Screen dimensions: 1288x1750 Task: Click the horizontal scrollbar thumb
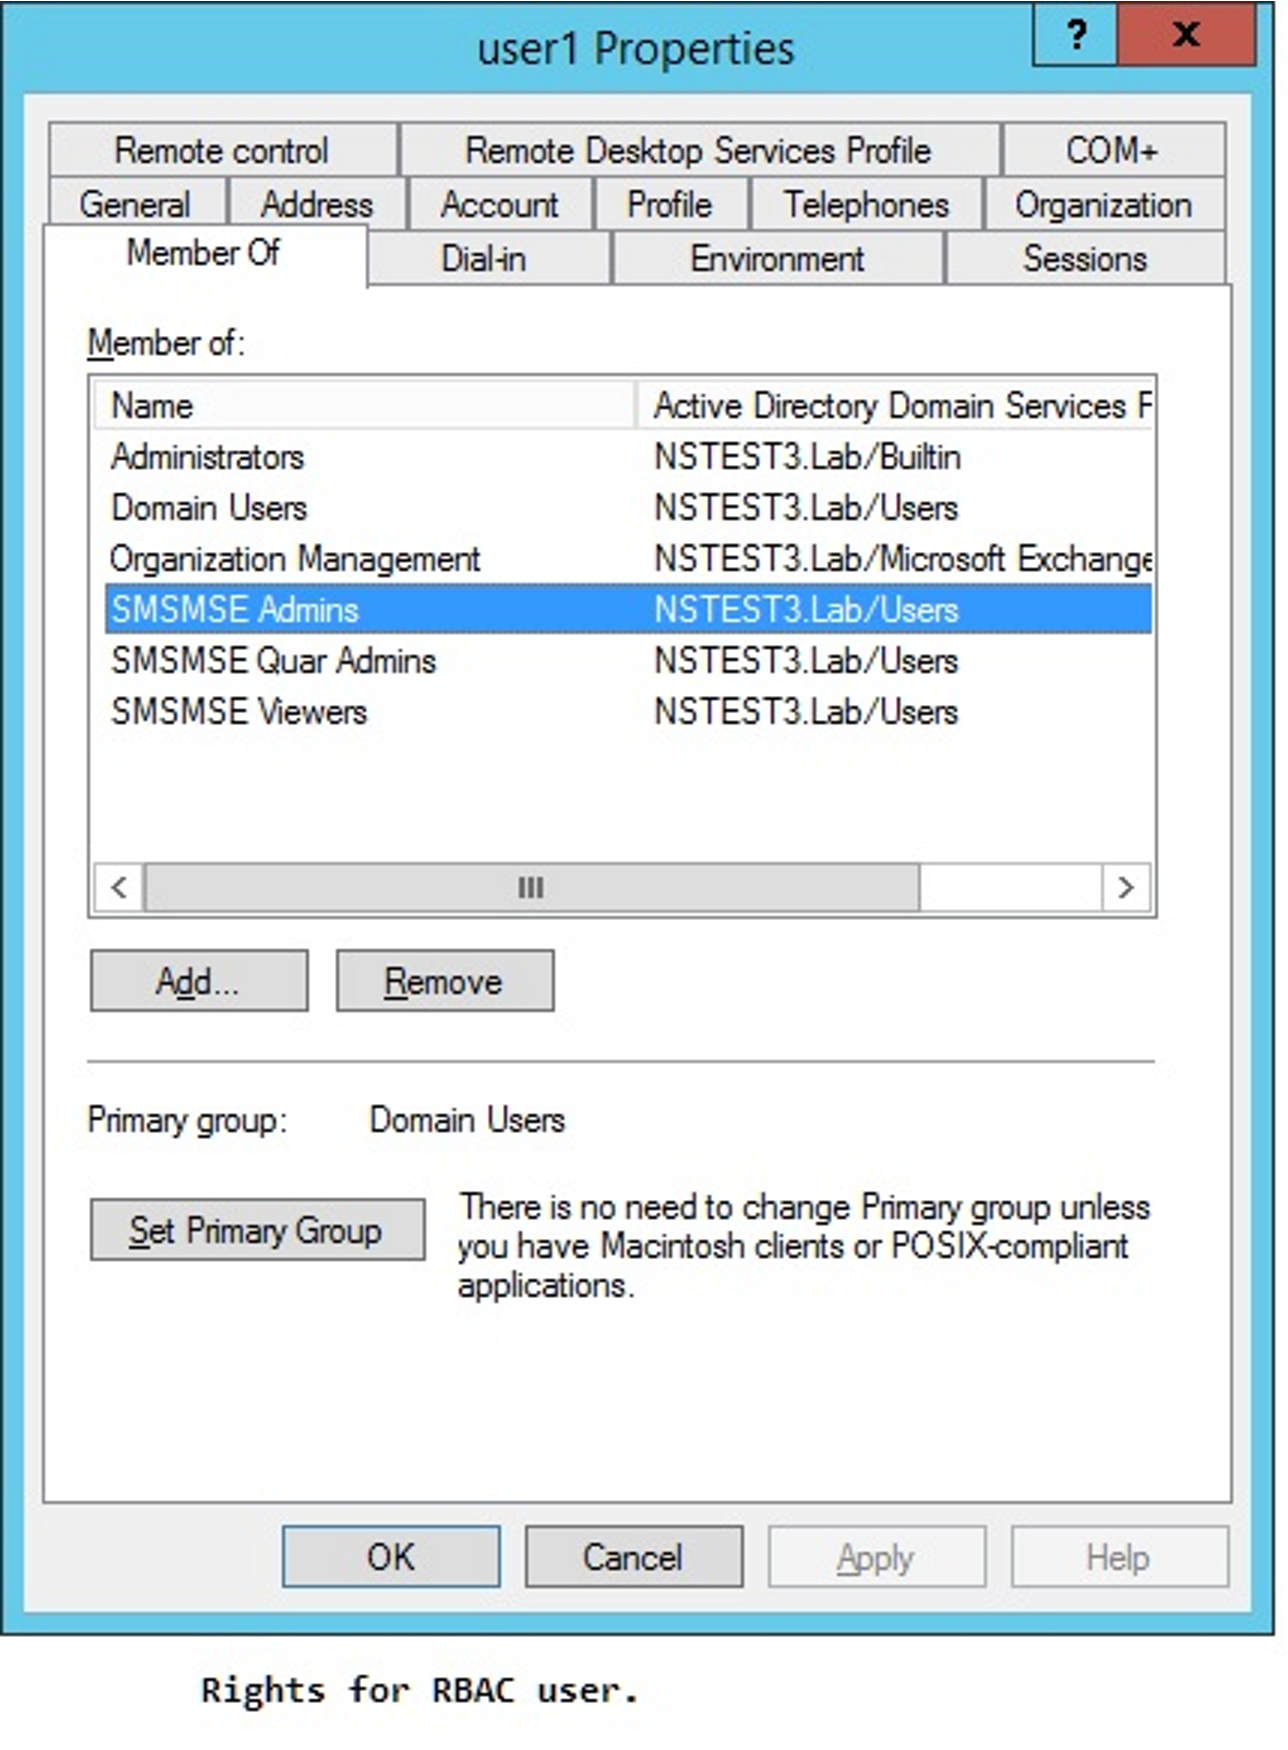tap(532, 887)
